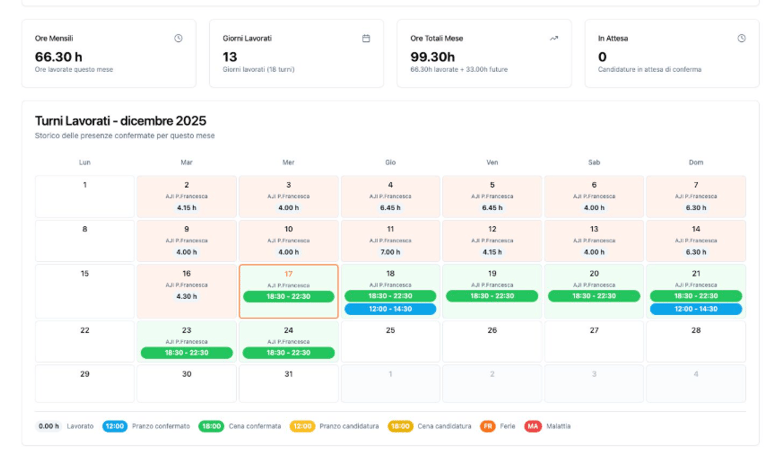Open the 18:30 - 22:30 shift on day 23
This screenshot has height=455, width=768.
[x=187, y=353]
